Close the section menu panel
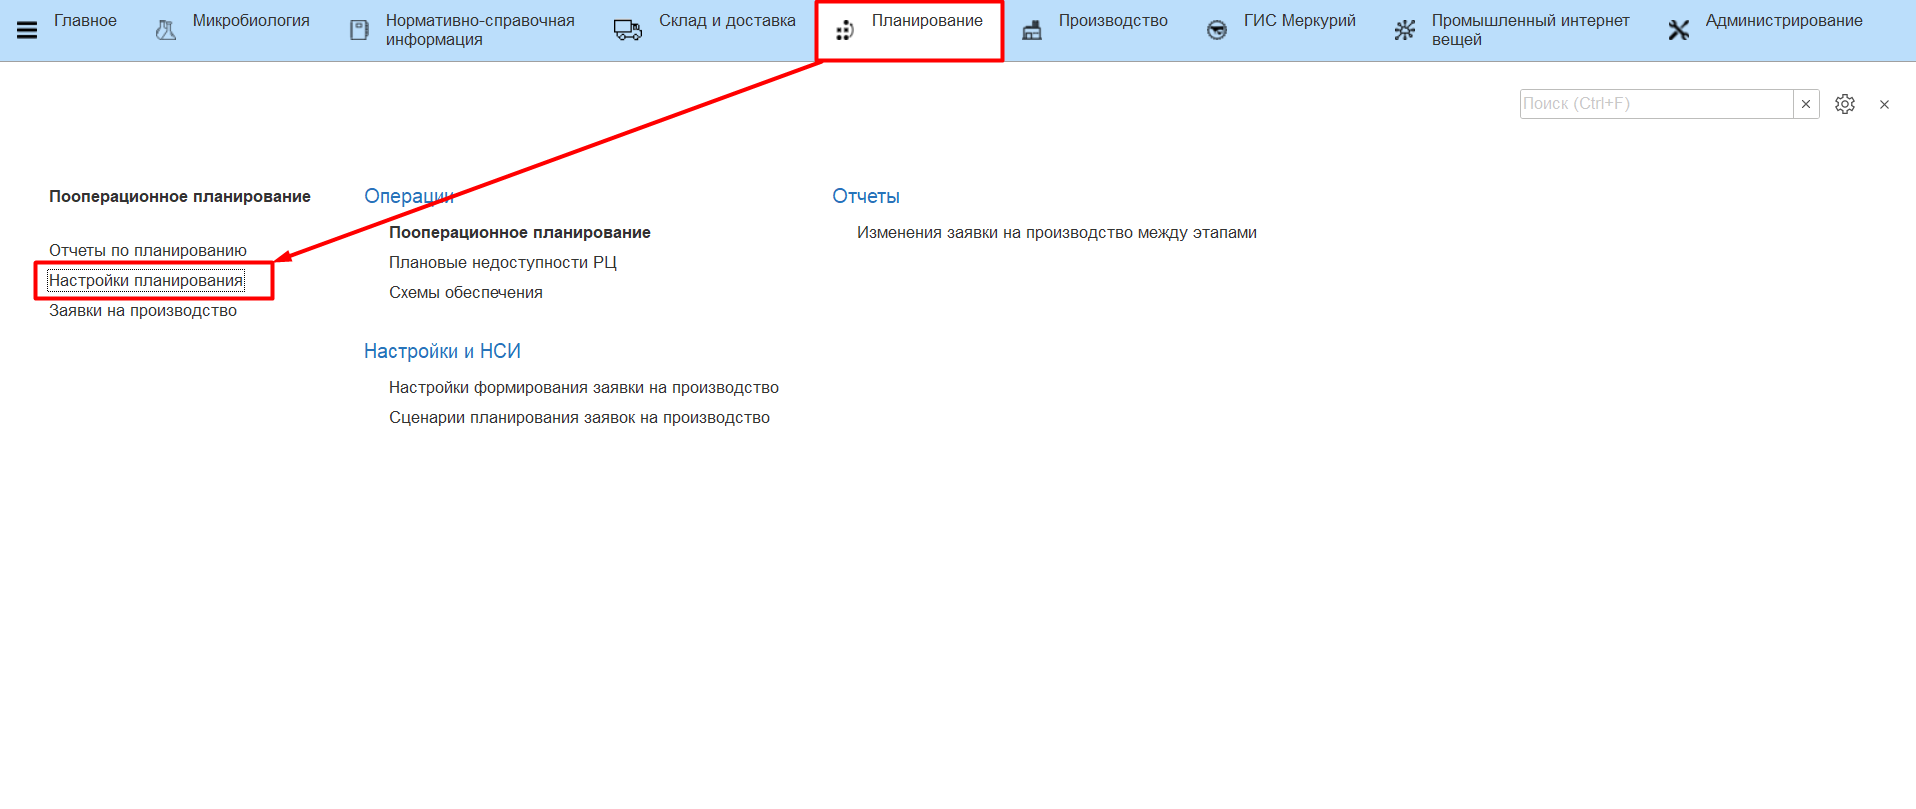1916x809 pixels. (x=1884, y=104)
